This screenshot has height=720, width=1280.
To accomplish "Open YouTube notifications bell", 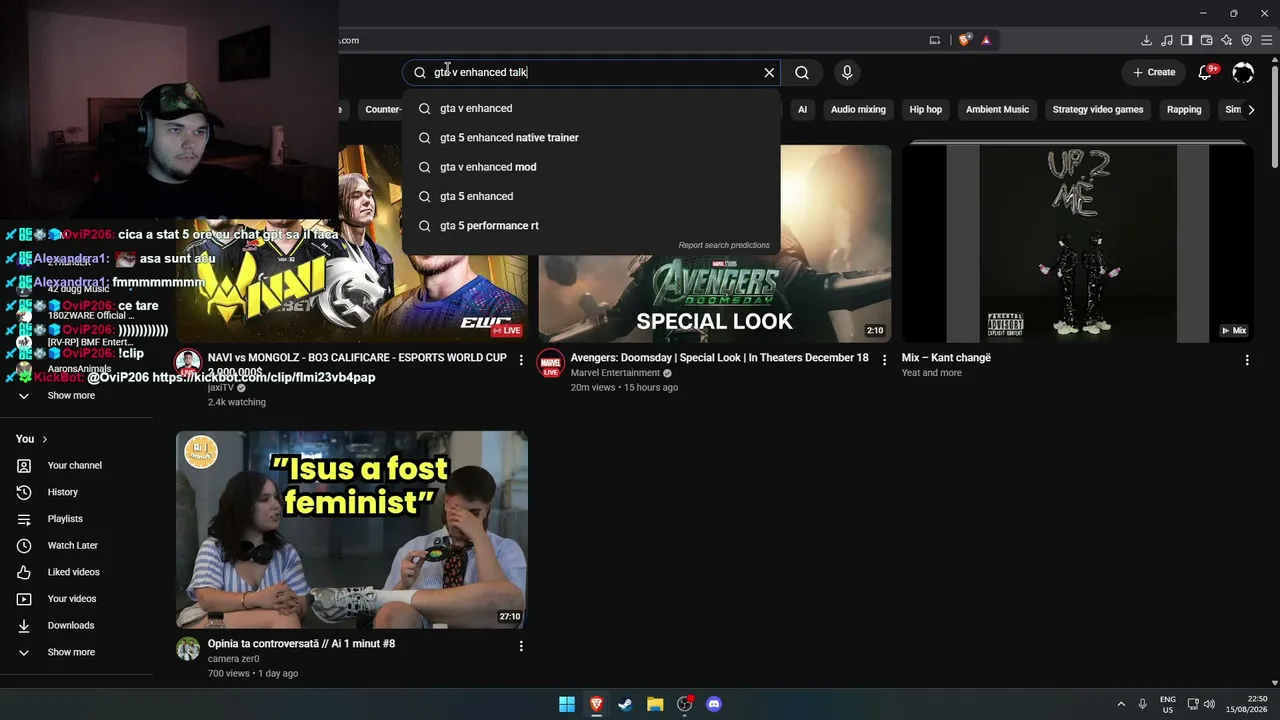I will pyautogui.click(x=1206, y=72).
